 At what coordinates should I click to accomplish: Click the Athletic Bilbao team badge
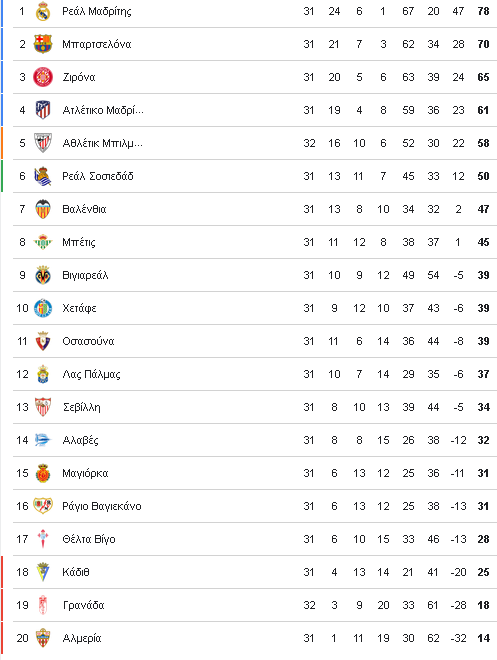coord(43,143)
